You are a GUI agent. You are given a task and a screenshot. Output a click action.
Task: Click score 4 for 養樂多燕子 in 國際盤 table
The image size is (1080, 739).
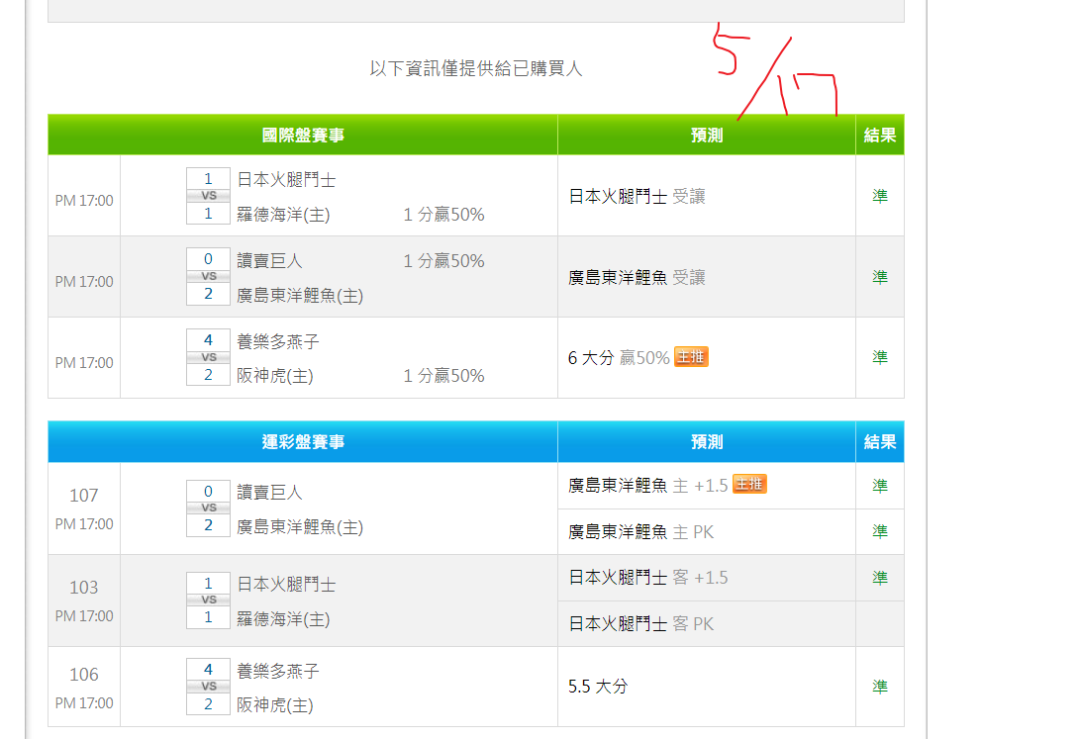point(208,340)
